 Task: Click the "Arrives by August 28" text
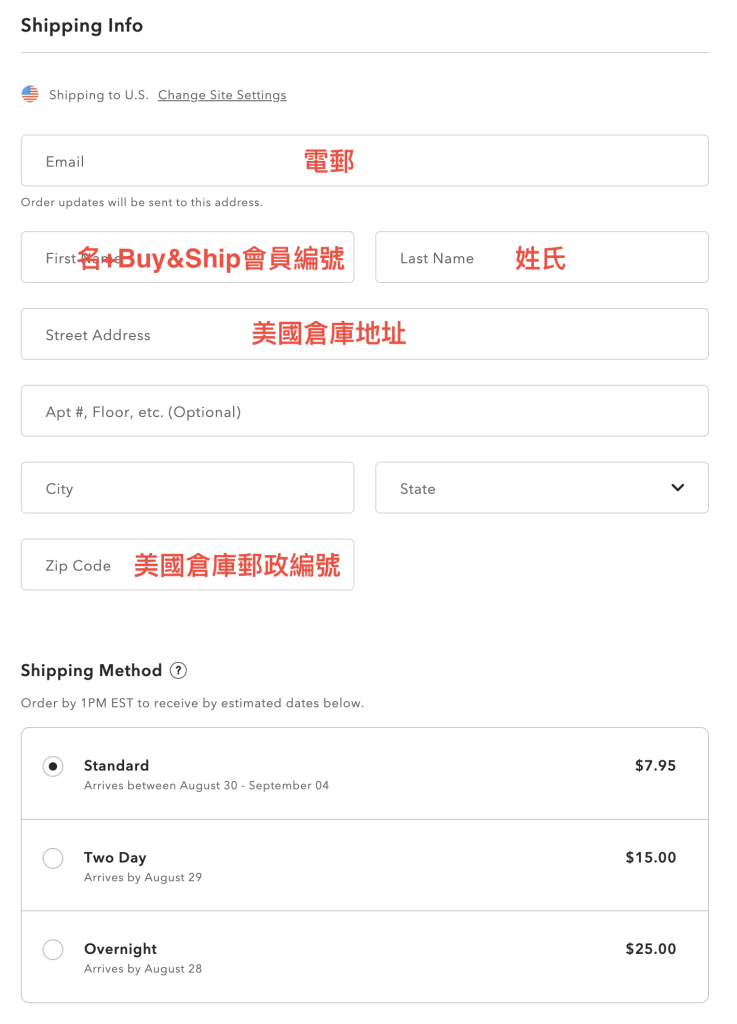143,969
